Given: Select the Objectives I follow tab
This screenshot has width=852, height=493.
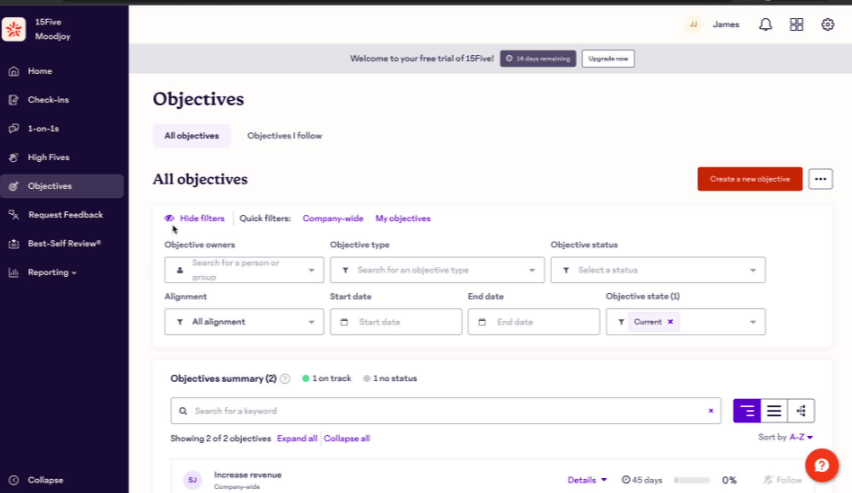Looking at the screenshot, I should coord(285,136).
